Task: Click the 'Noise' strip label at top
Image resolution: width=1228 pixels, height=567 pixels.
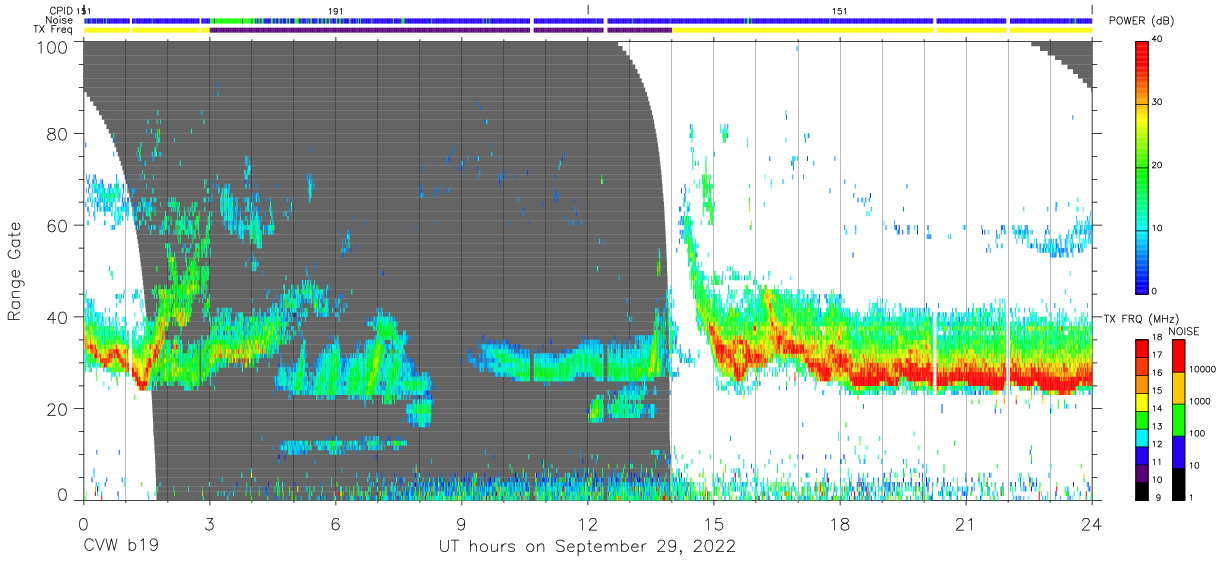Action: click(x=61, y=20)
